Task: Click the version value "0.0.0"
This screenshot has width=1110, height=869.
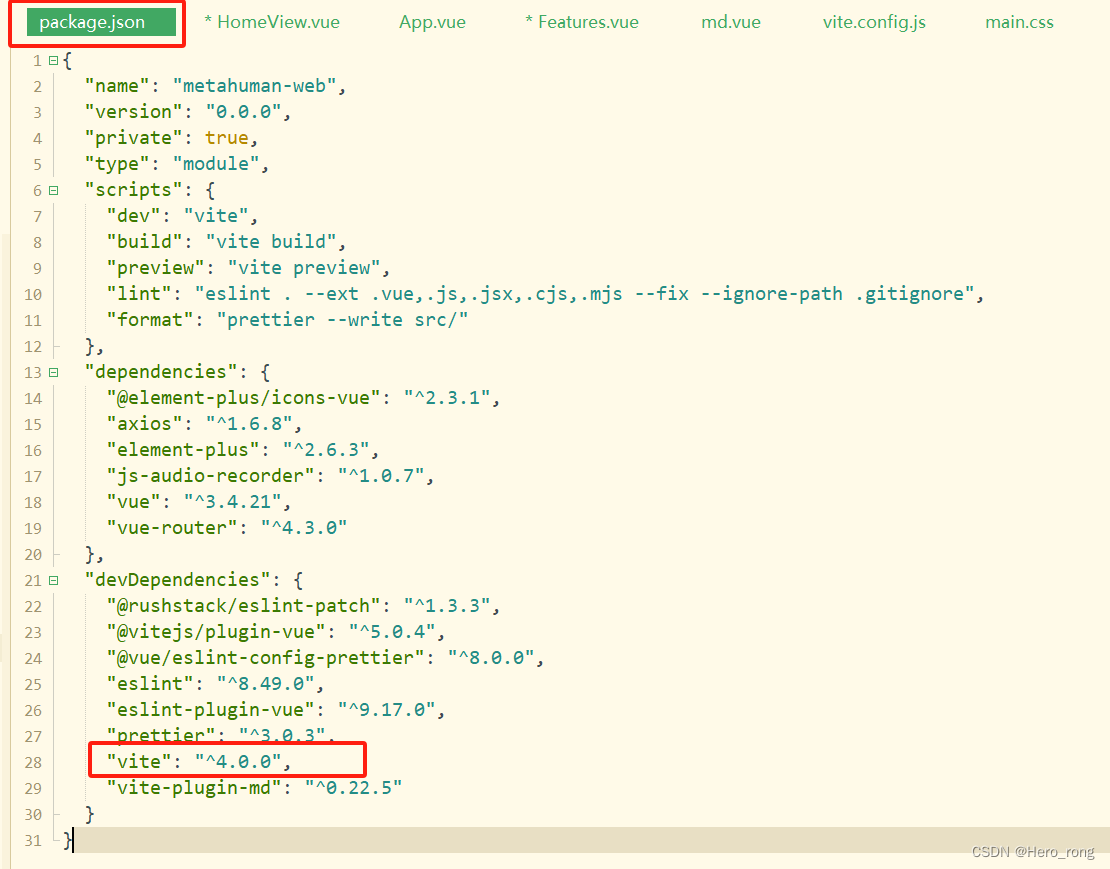Action: pos(244,112)
